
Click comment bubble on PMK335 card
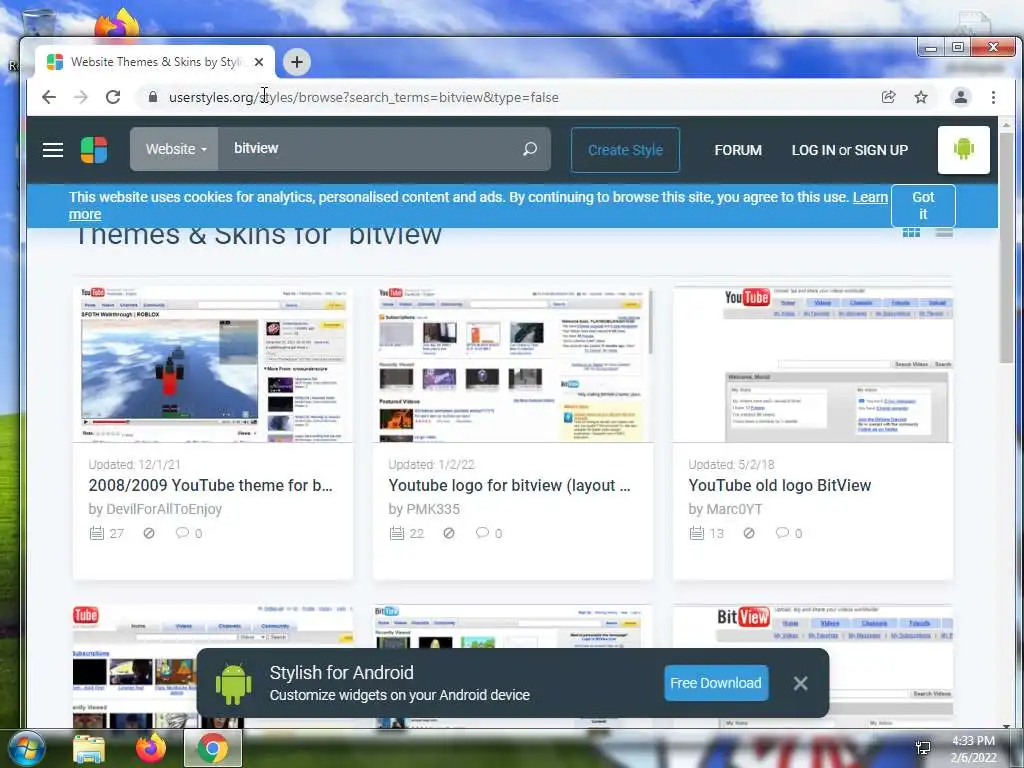click(x=482, y=532)
